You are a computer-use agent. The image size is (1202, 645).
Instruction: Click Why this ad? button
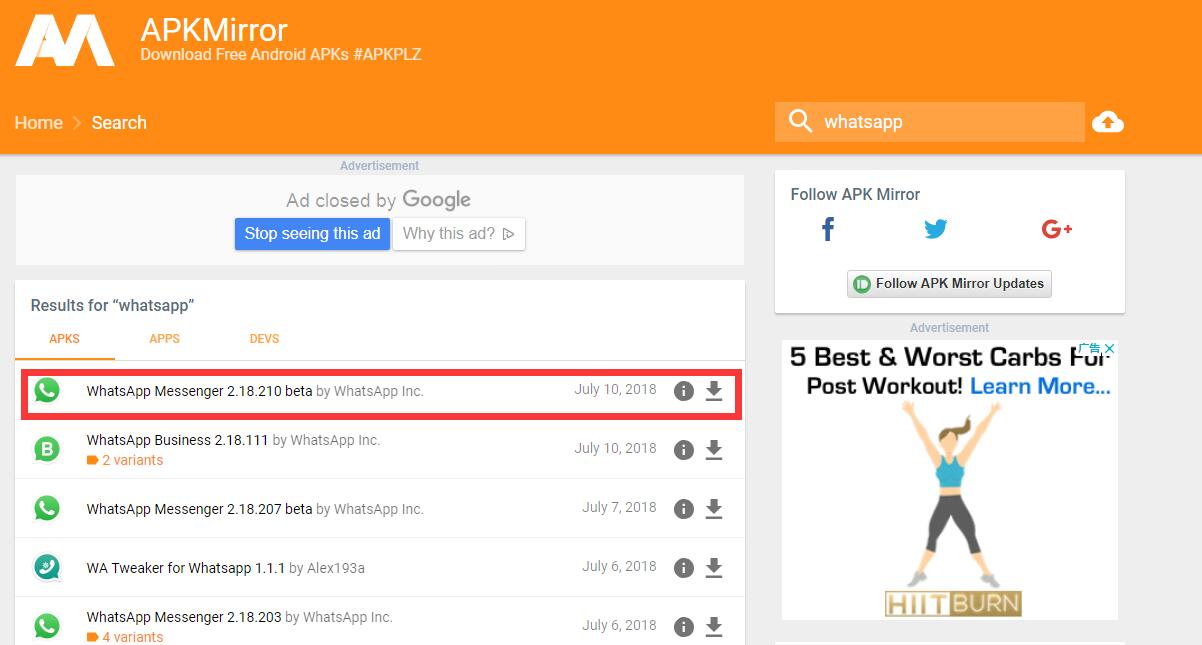459,234
